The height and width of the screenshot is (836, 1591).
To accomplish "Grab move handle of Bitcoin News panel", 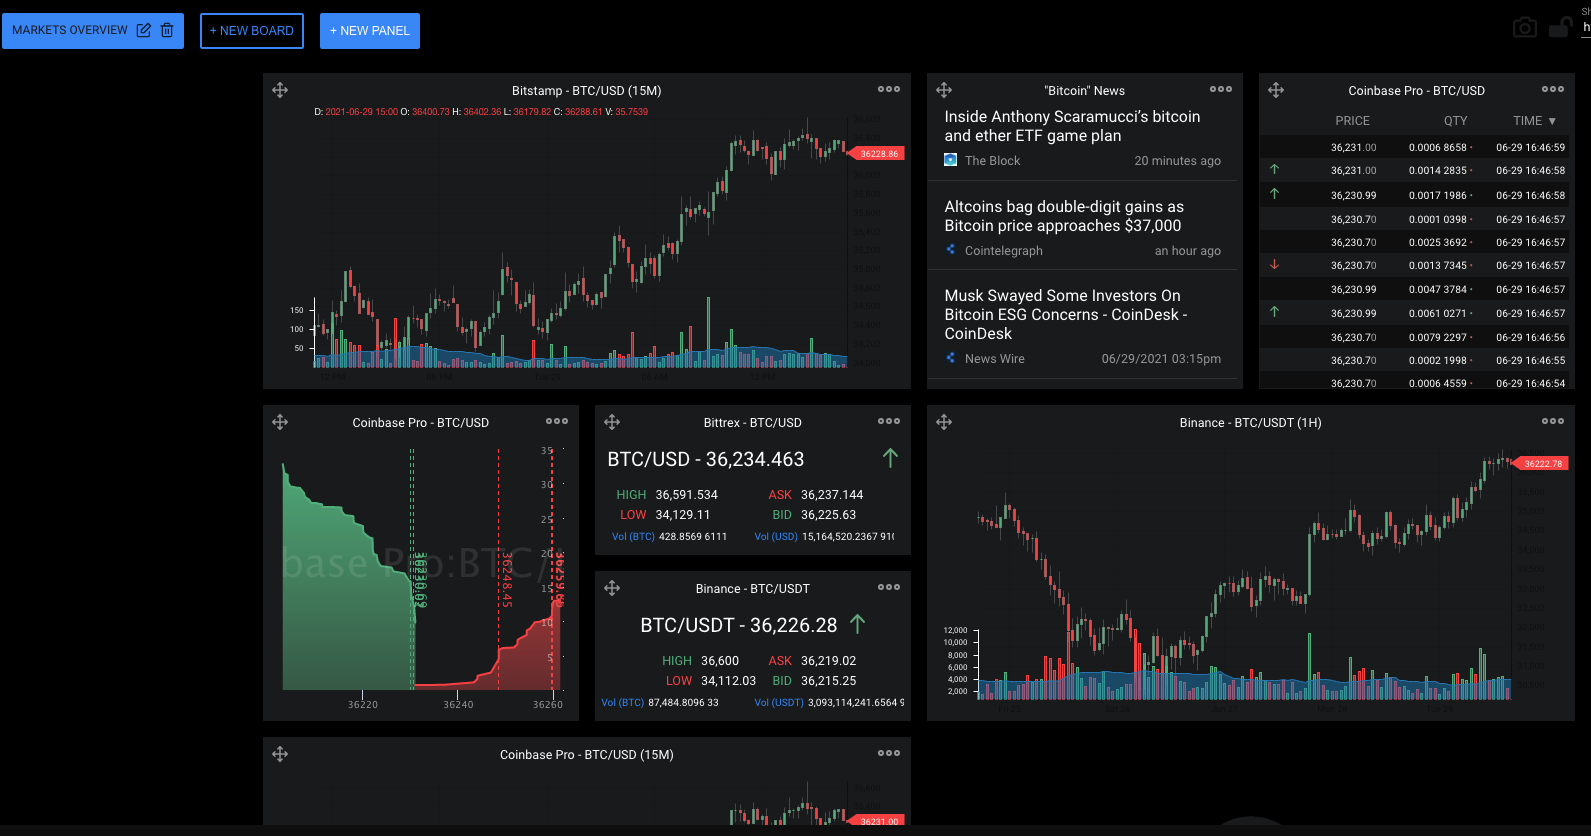I will tap(944, 90).
